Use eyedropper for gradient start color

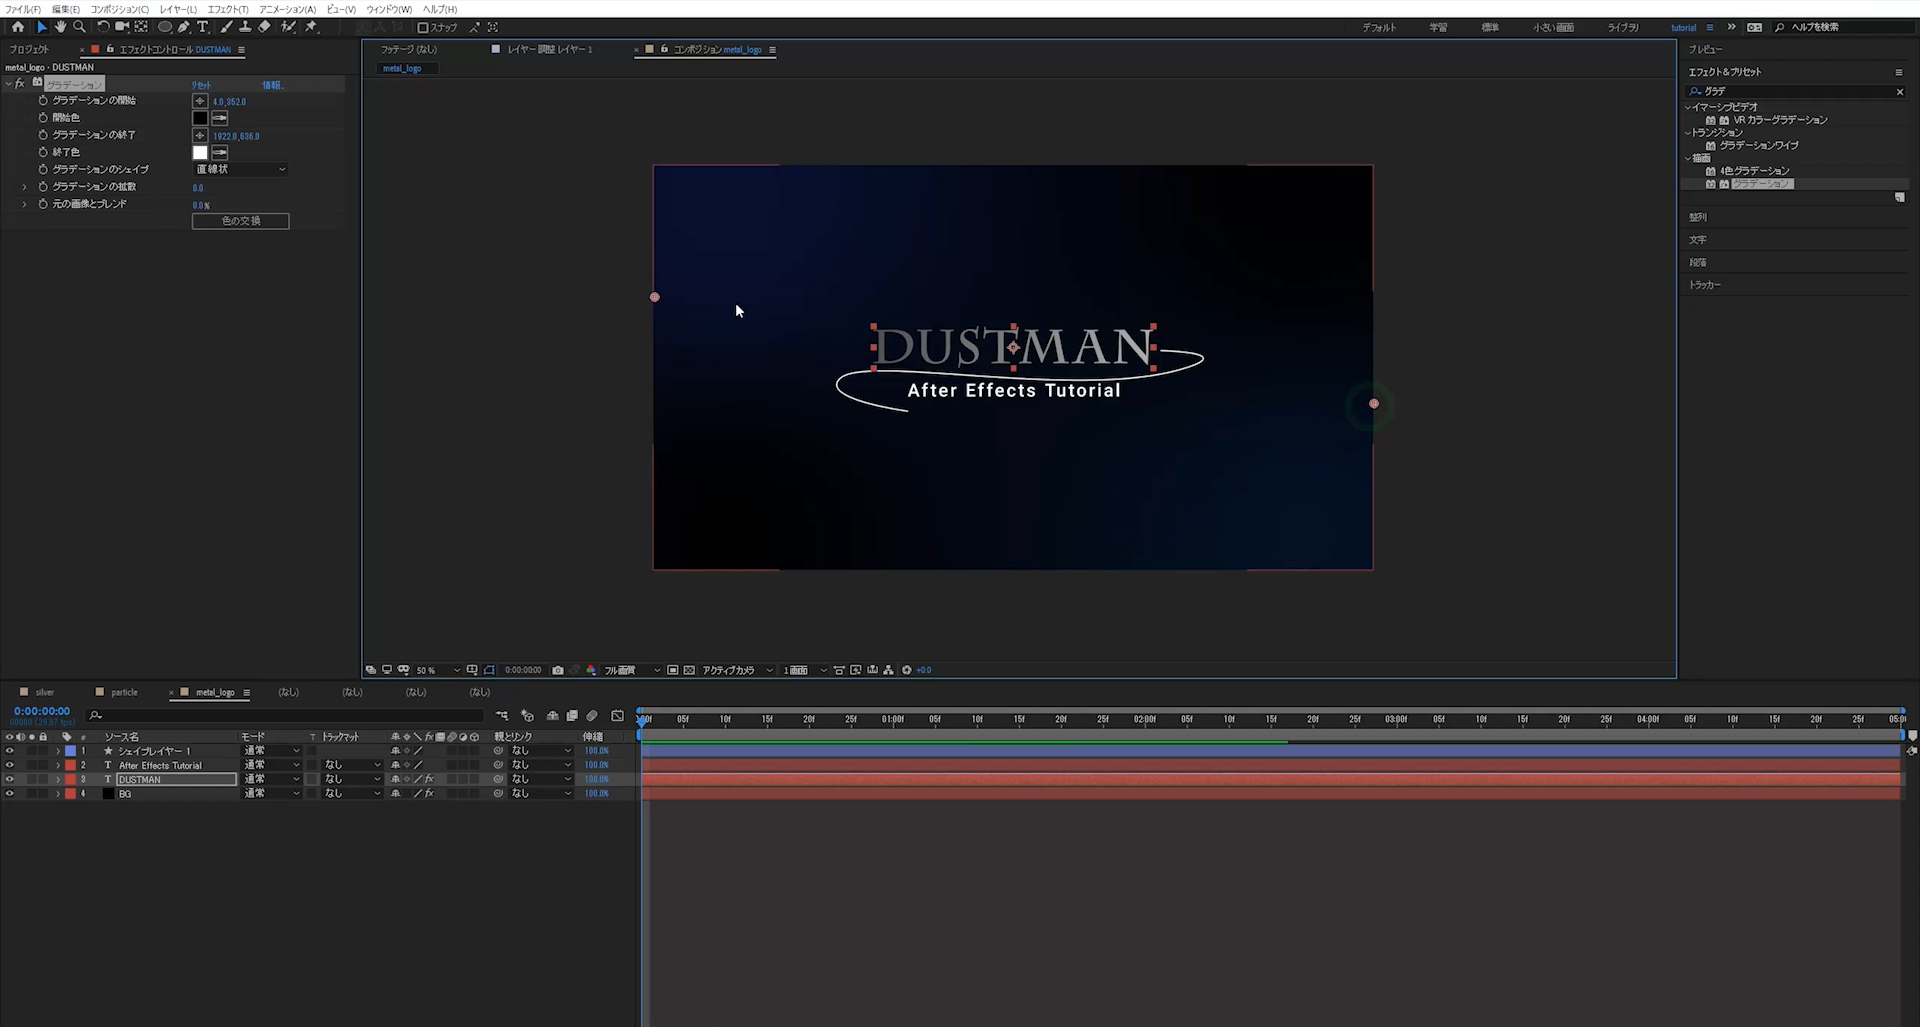click(220, 118)
